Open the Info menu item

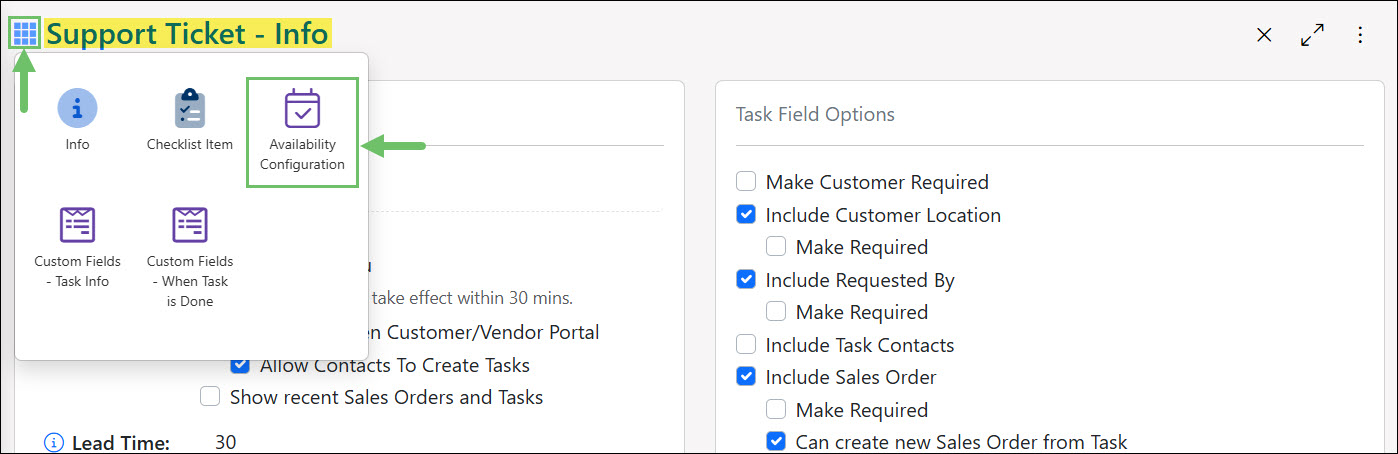(77, 120)
